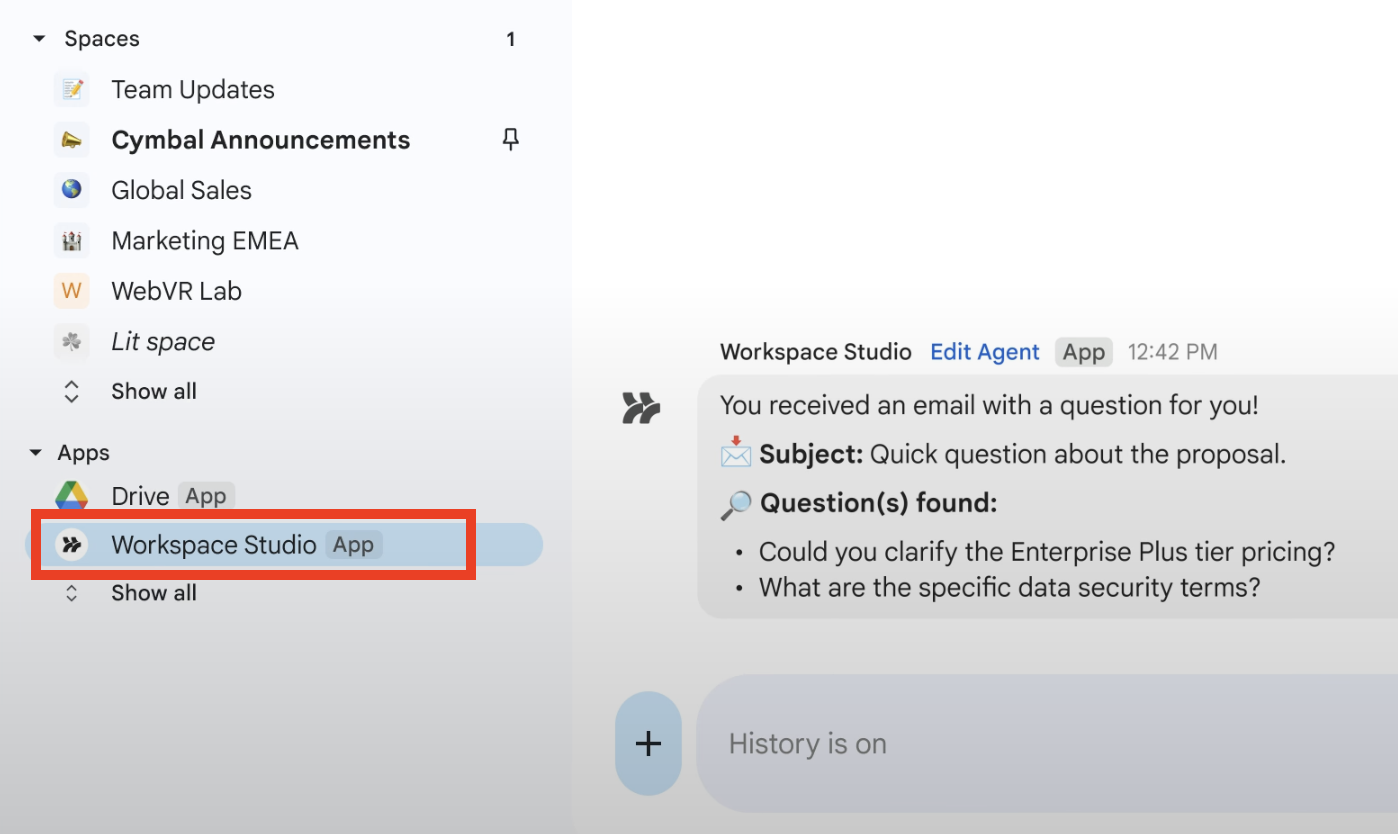The width and height of the screenshot is (1398, 834).
Task: Click the Google Drive triangle icon
Action: point(72,495)
